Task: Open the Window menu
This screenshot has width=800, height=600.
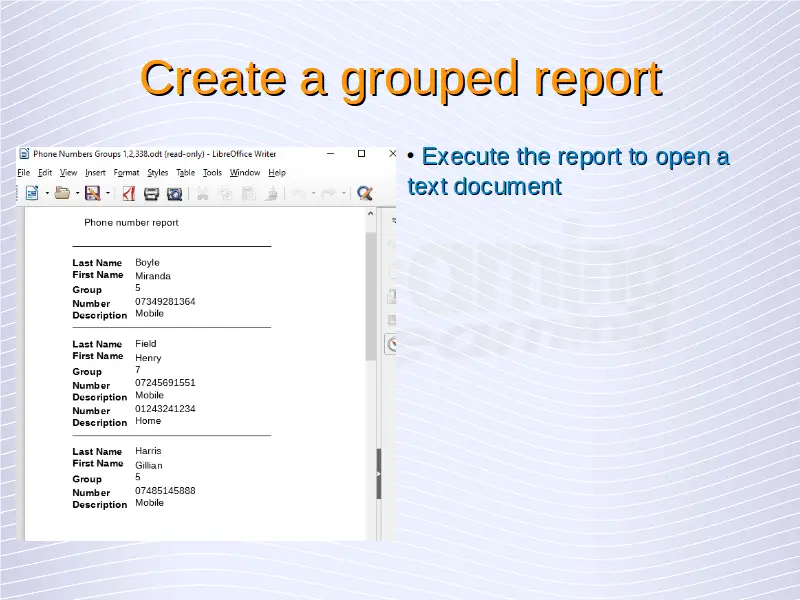Action: [x=245, y=172]
